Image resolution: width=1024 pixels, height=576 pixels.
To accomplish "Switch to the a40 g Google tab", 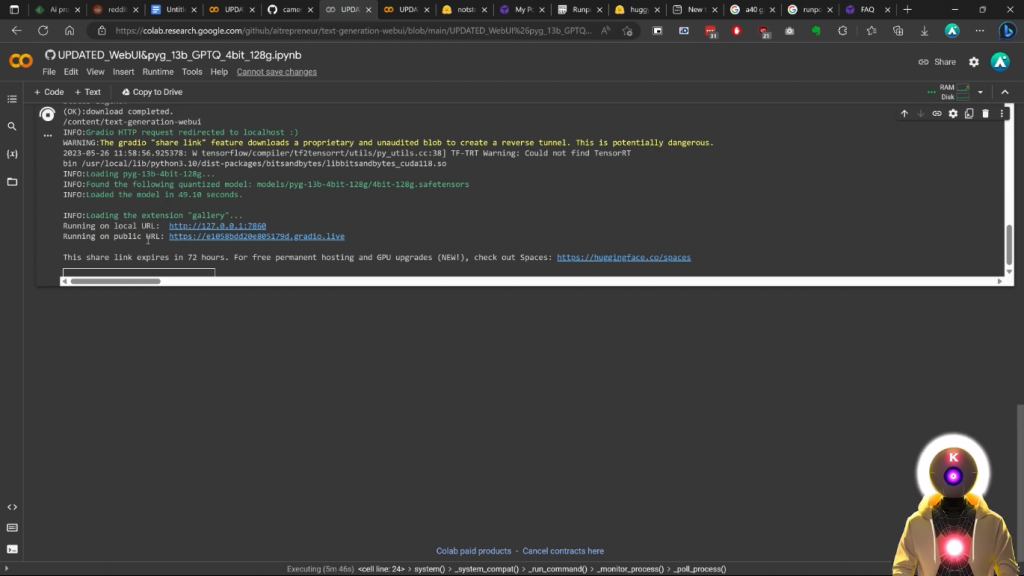I will pyautogui.click(x=752, y=10).
